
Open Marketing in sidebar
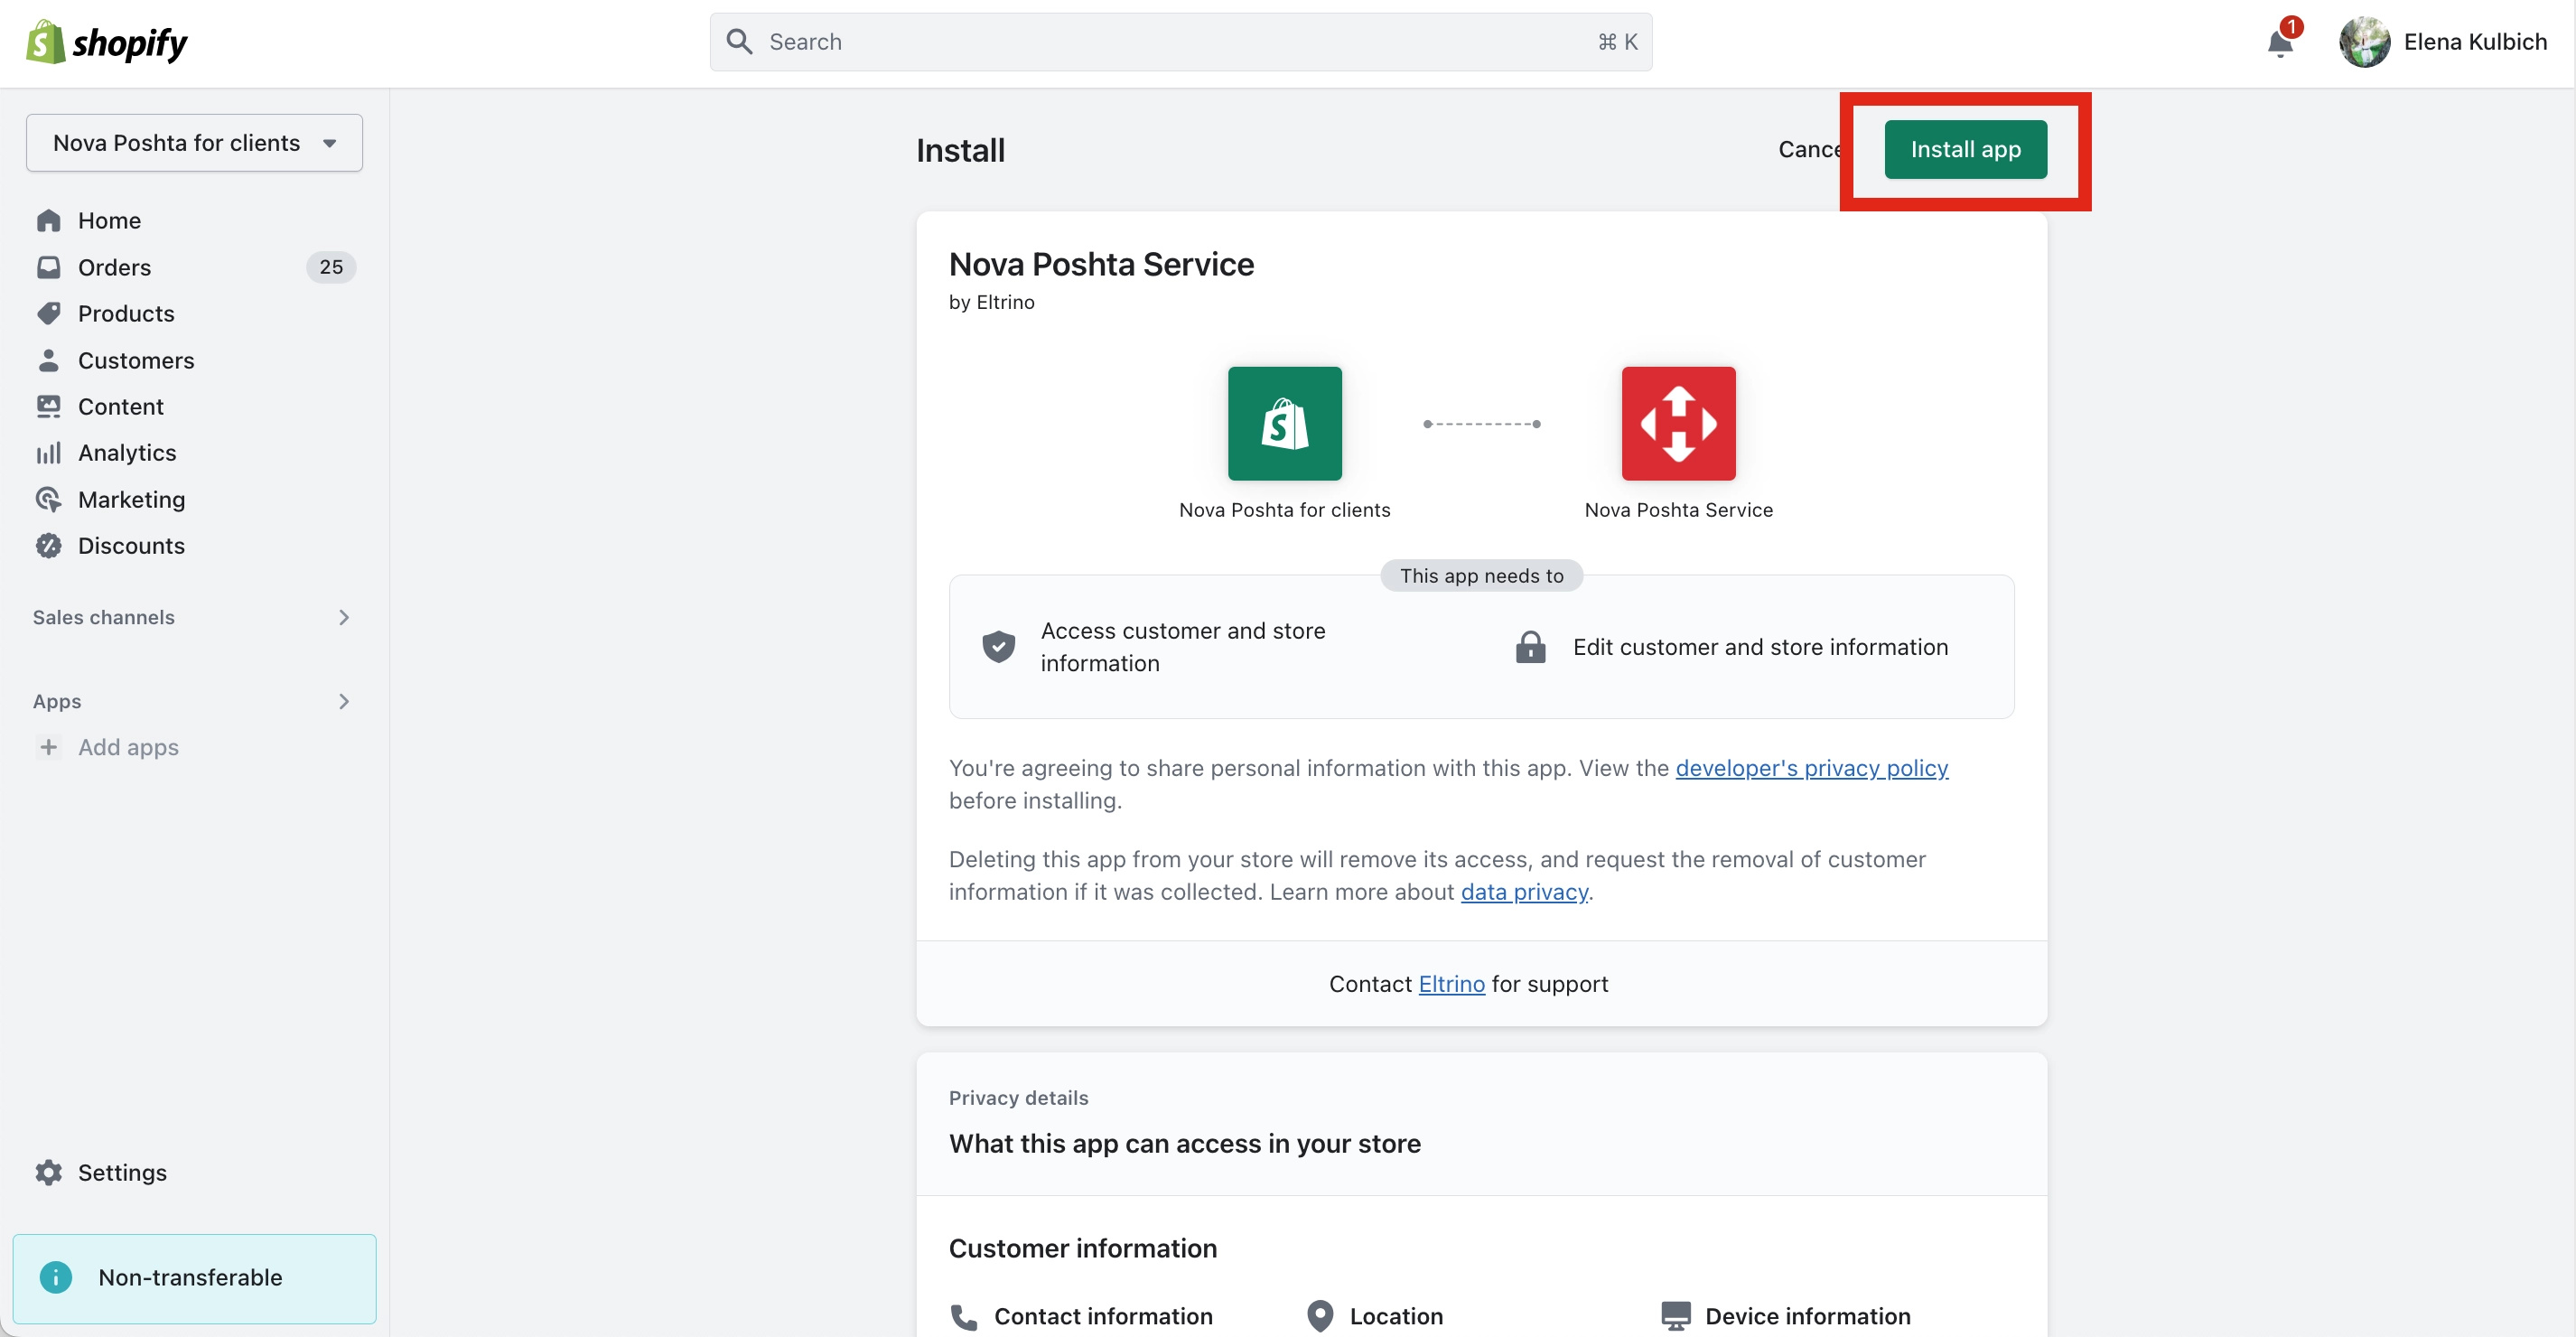point(131,499)
